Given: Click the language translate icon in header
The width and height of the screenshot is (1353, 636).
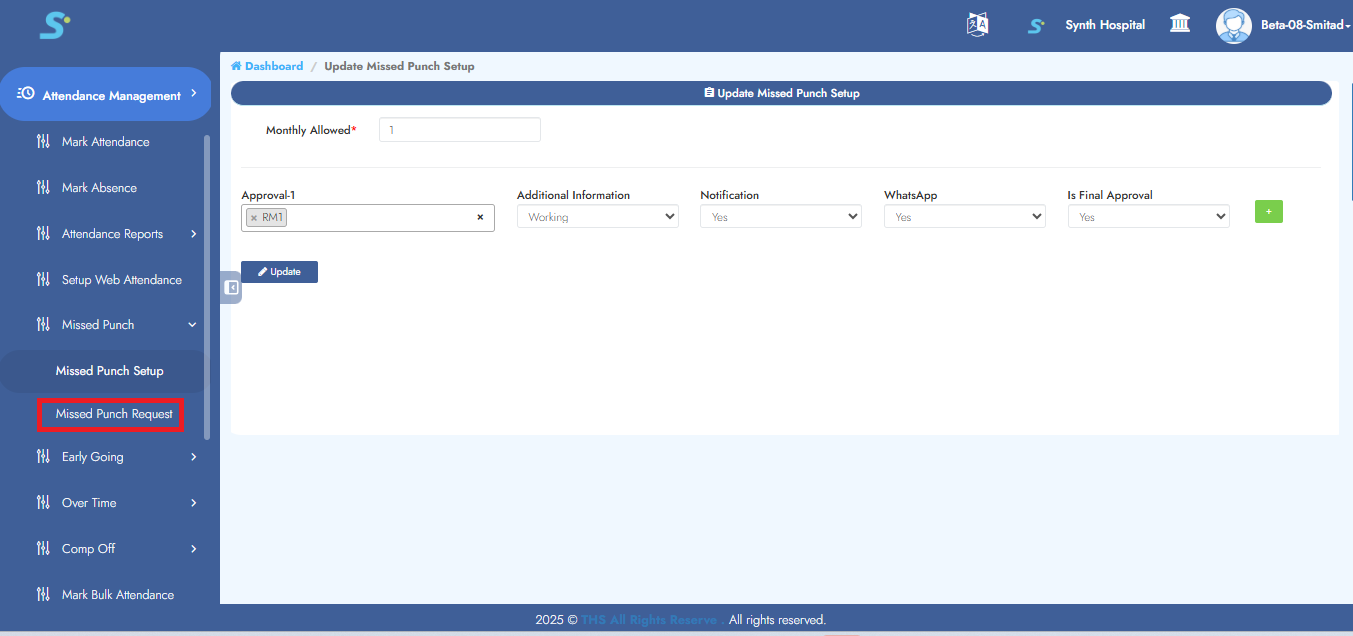Looking at the screenshot, I should [x=977, y=25].
